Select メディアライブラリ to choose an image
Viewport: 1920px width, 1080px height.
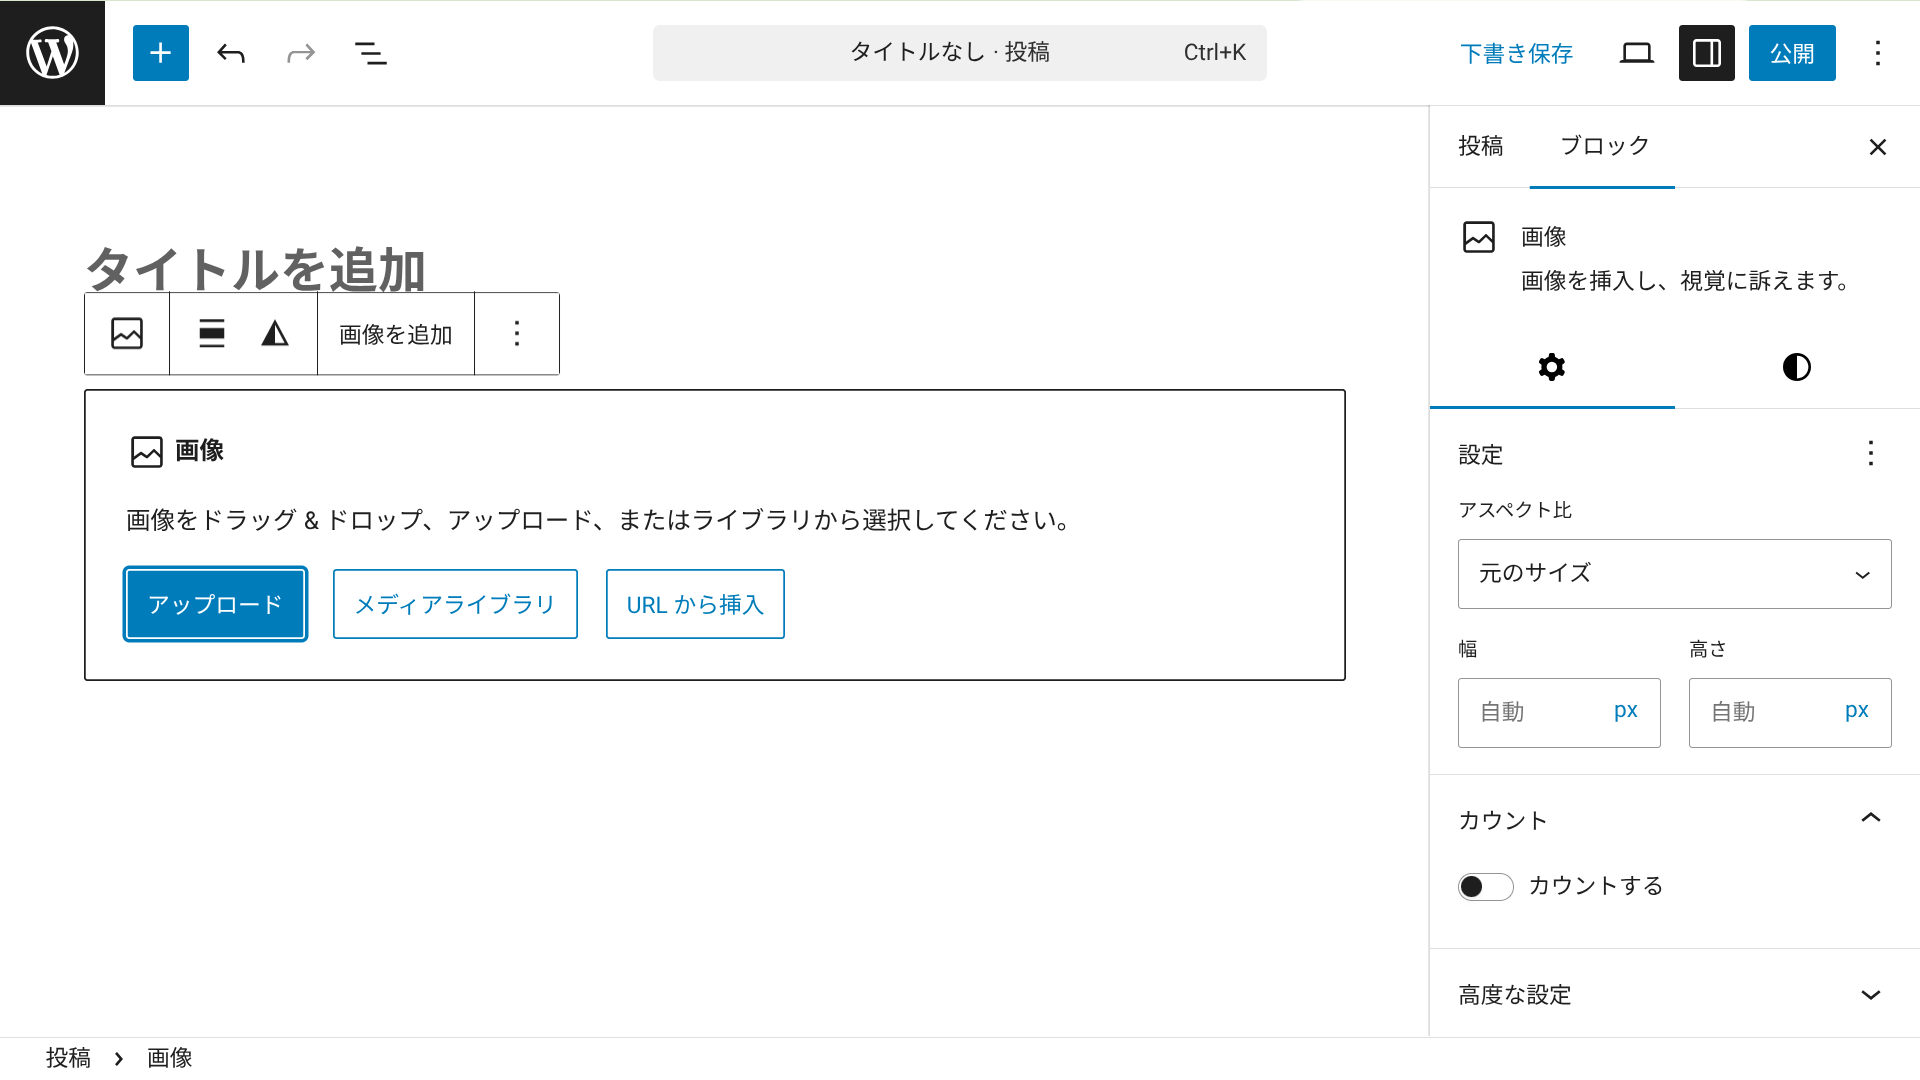[455, 604]
